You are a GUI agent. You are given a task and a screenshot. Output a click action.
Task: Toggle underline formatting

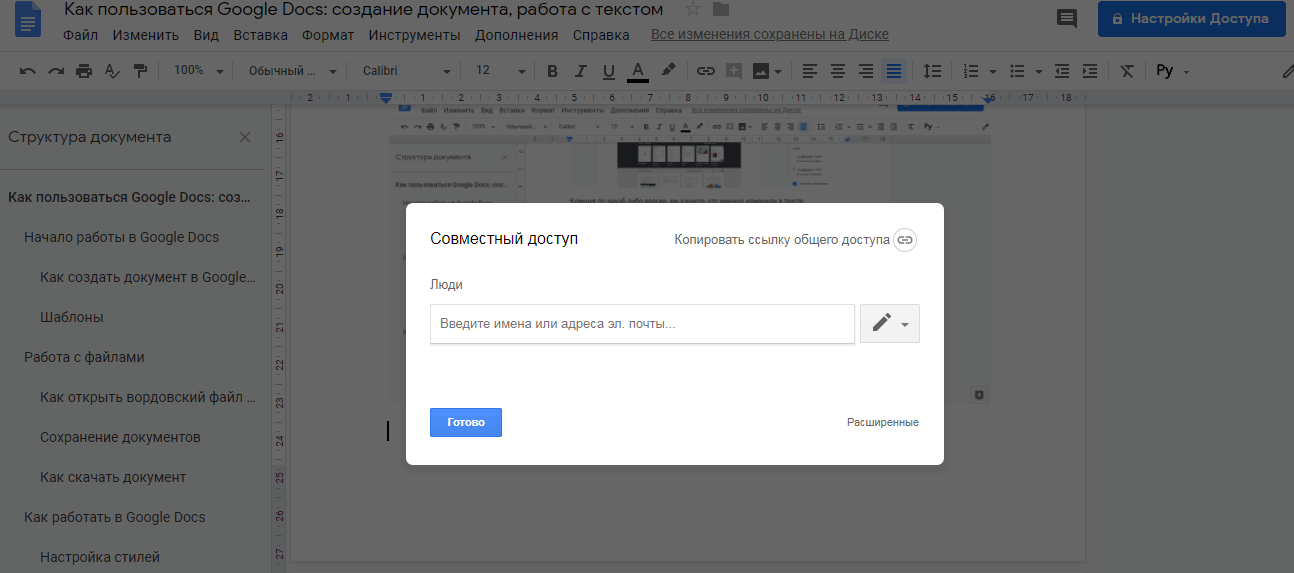click(608, 71)
